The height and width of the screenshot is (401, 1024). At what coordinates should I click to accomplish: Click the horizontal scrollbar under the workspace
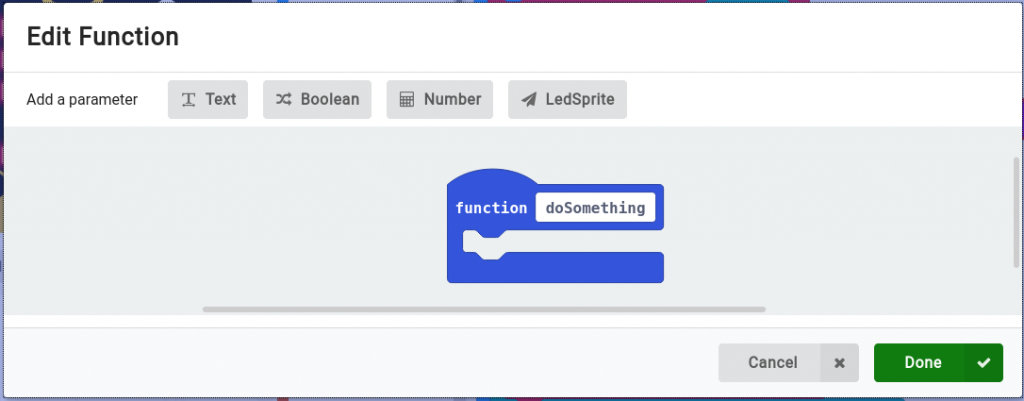[483, 310]
